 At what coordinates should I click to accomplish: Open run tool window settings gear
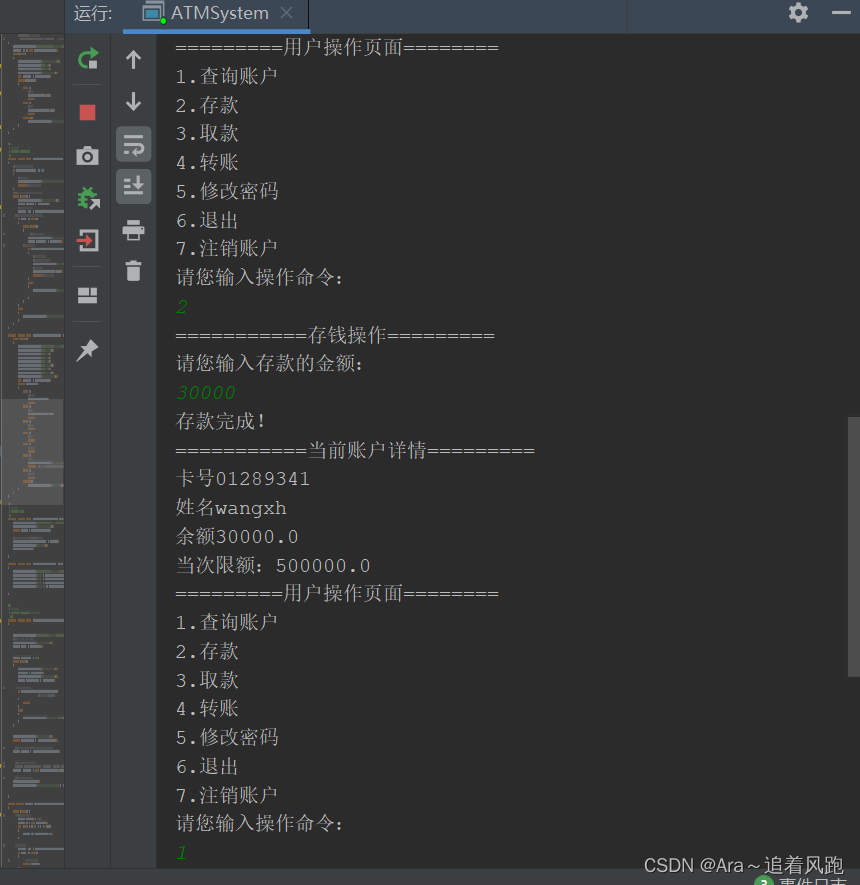tap(798, 12)
